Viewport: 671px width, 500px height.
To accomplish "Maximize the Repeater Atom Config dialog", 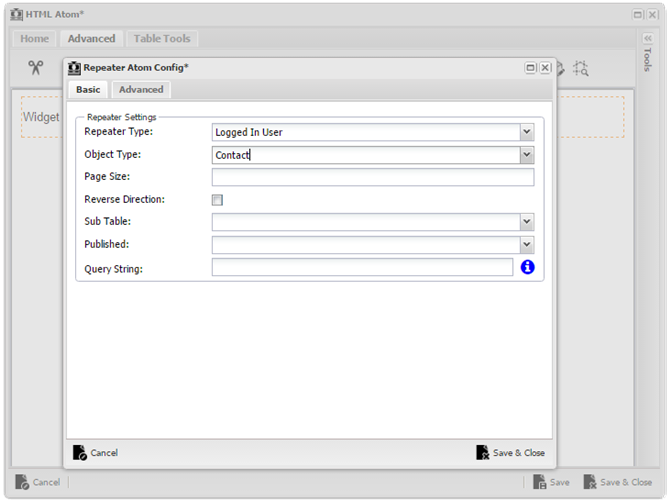I will (530, 68).
